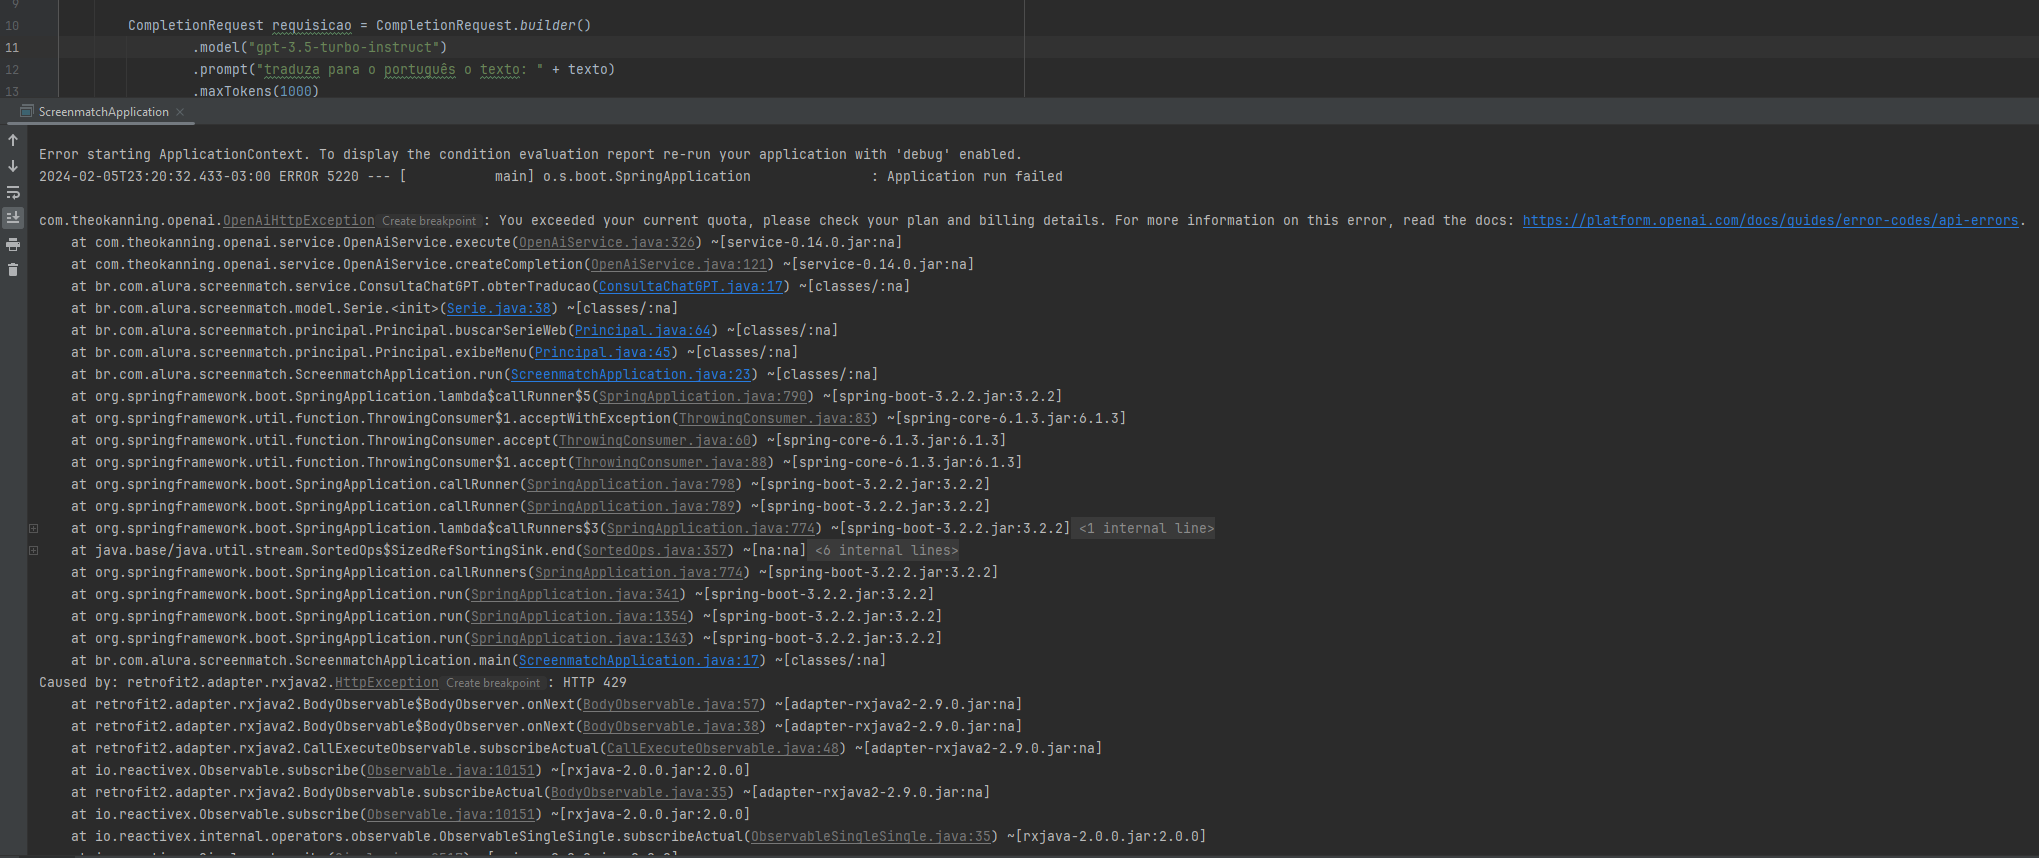The image size is (2039, 858).
Task: Navigate to ScreenmatchApplication.java:23
Action: click(630, 374)
